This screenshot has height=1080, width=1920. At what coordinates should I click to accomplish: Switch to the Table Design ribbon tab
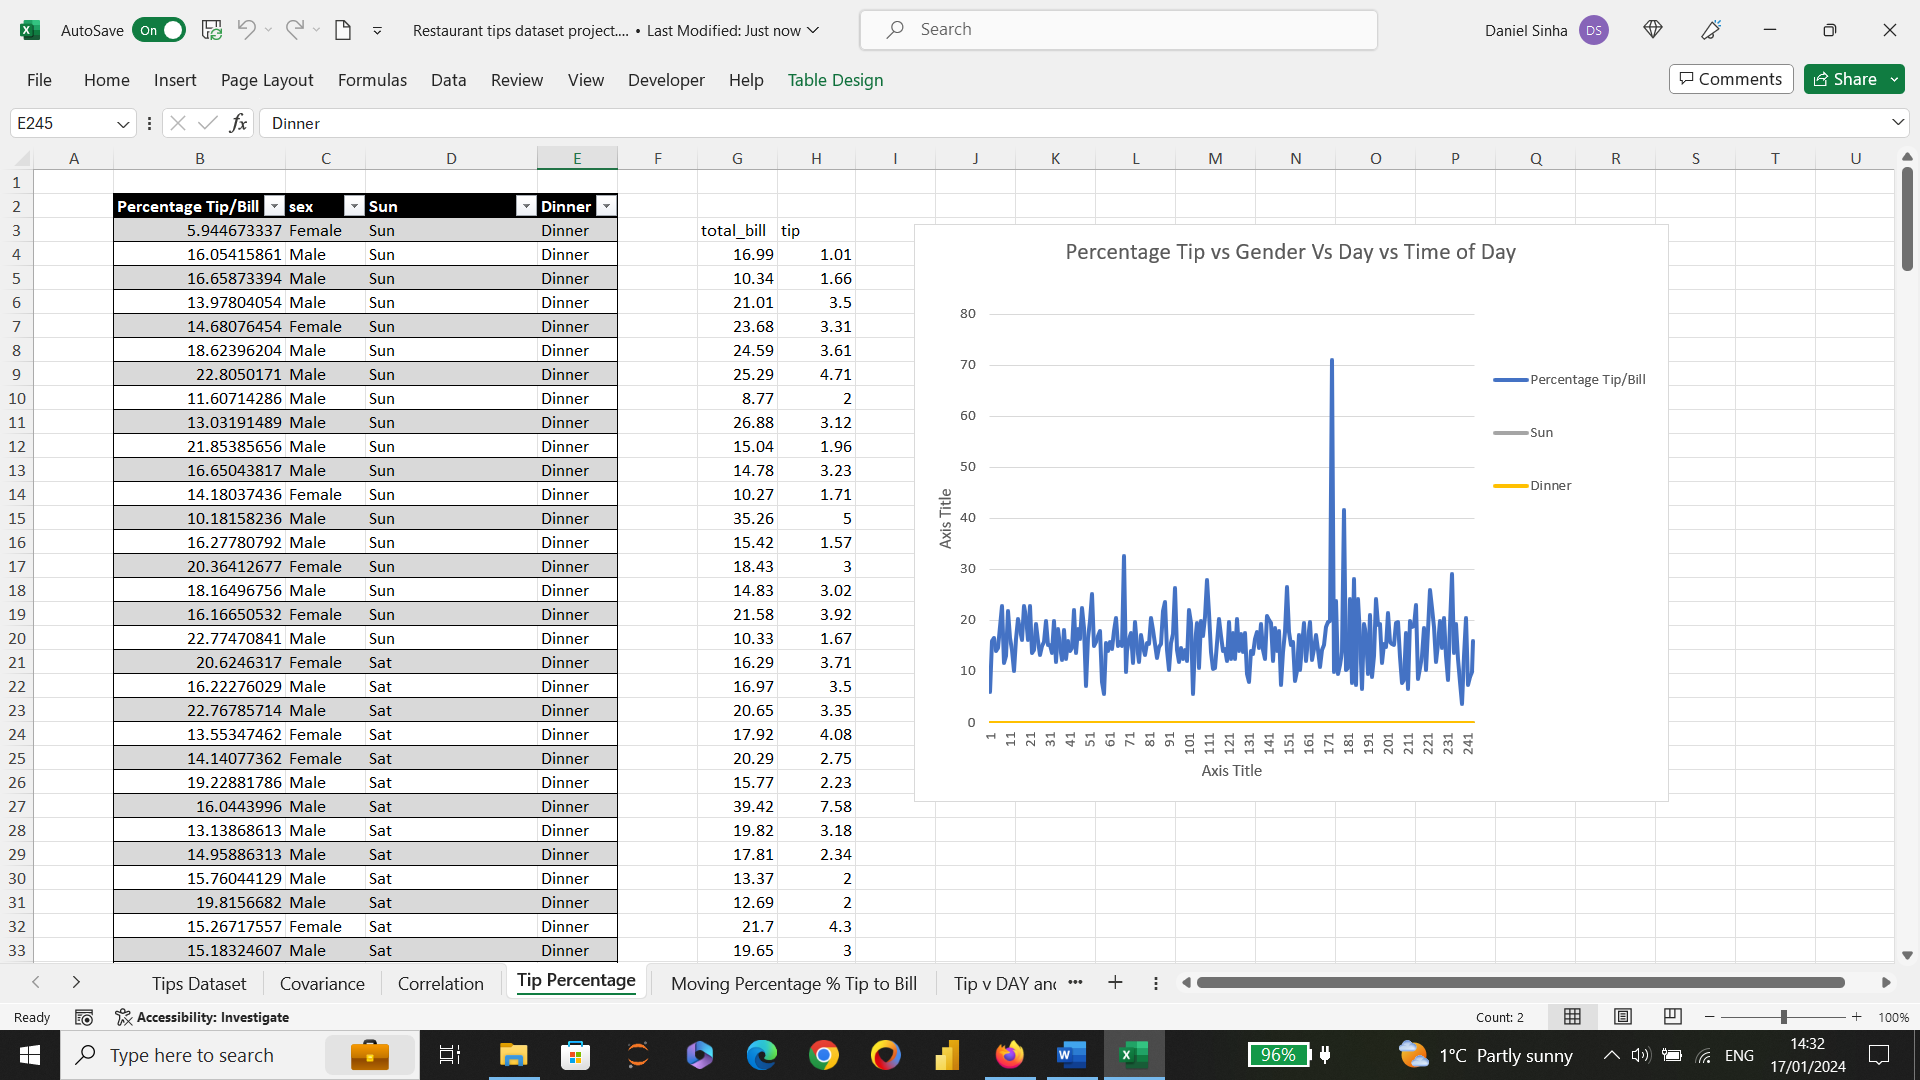point(836,80)
